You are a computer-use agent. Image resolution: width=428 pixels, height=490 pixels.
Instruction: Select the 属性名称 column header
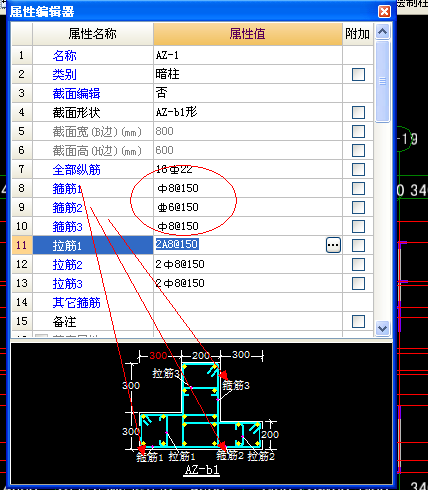(x=93, y=34)
